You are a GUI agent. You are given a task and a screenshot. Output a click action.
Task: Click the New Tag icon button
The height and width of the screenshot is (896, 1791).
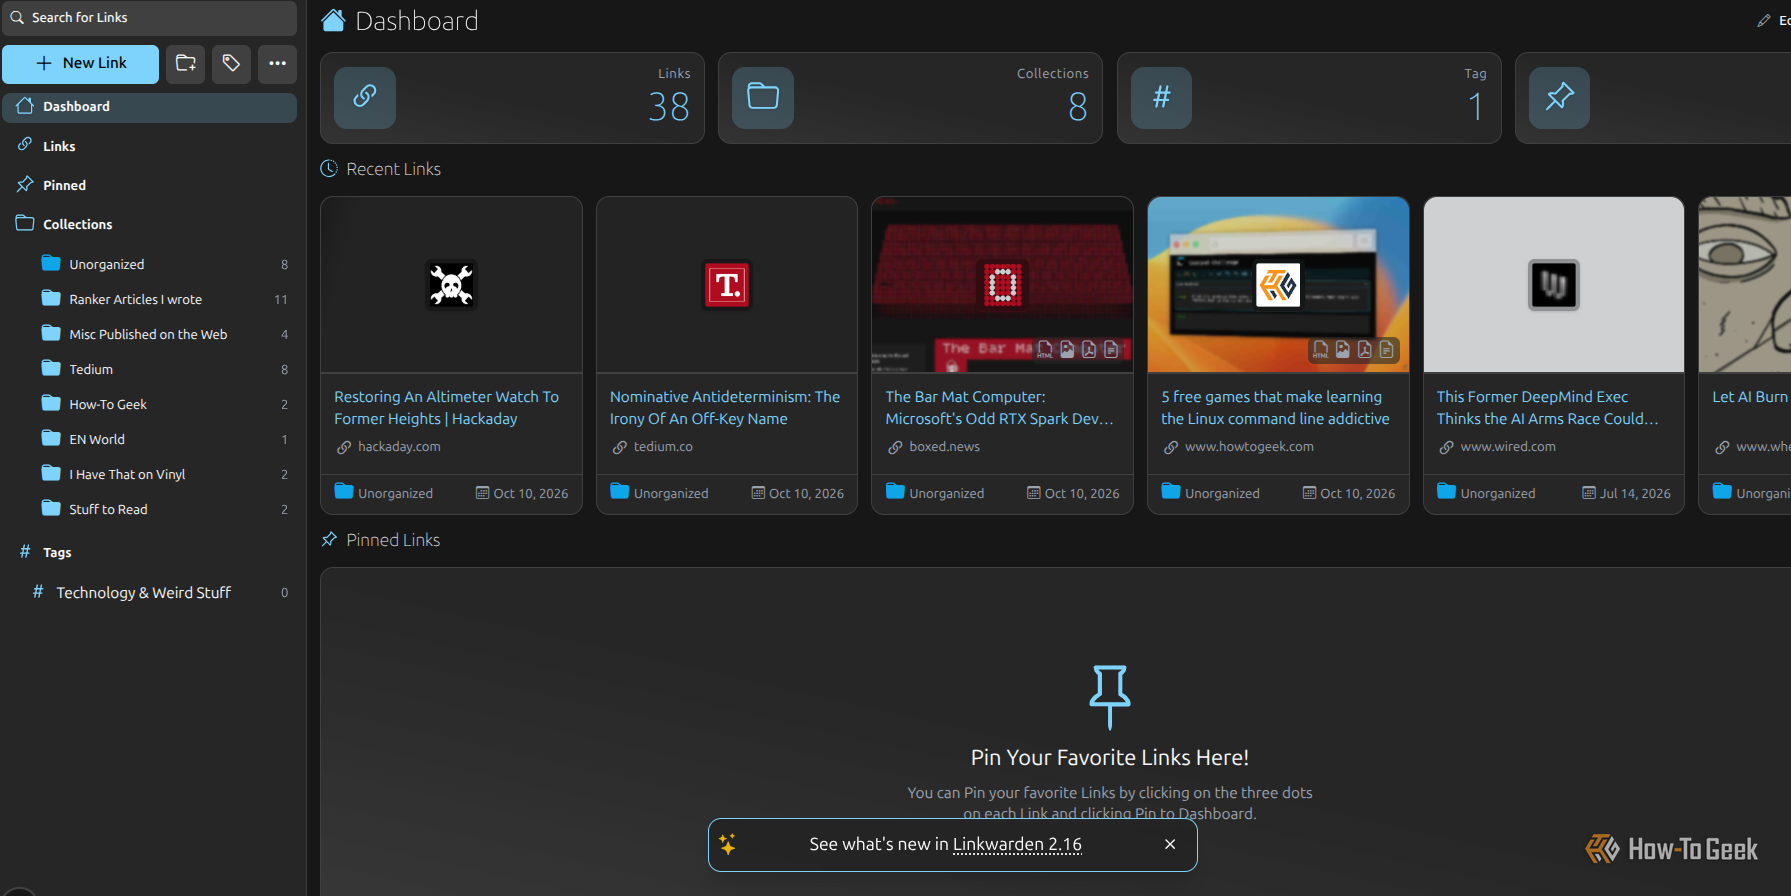[231, 64]
